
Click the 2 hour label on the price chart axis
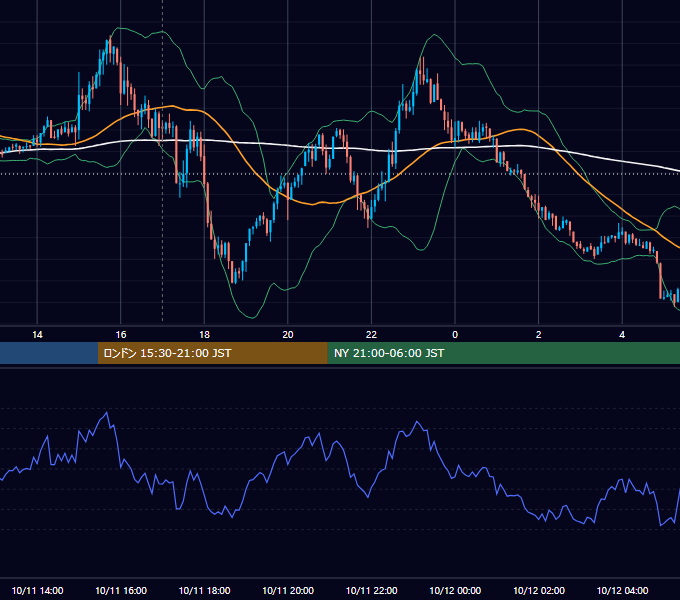(539, 334)
